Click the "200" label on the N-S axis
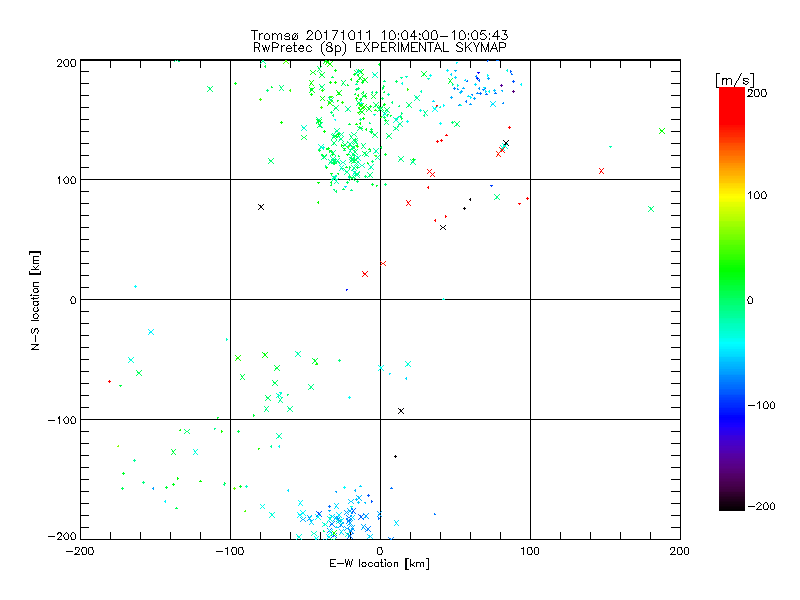The width and height of the screenshot is (800, 600). tap(66, 63)
